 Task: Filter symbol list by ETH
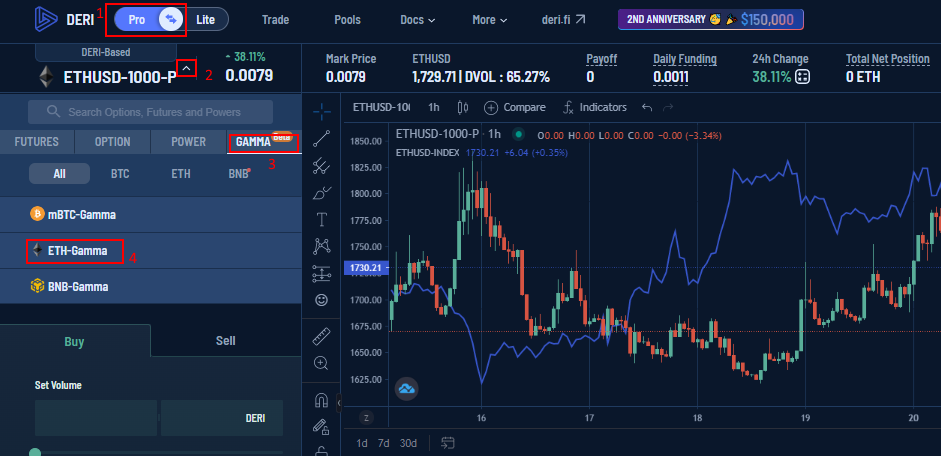pos(181,174)
